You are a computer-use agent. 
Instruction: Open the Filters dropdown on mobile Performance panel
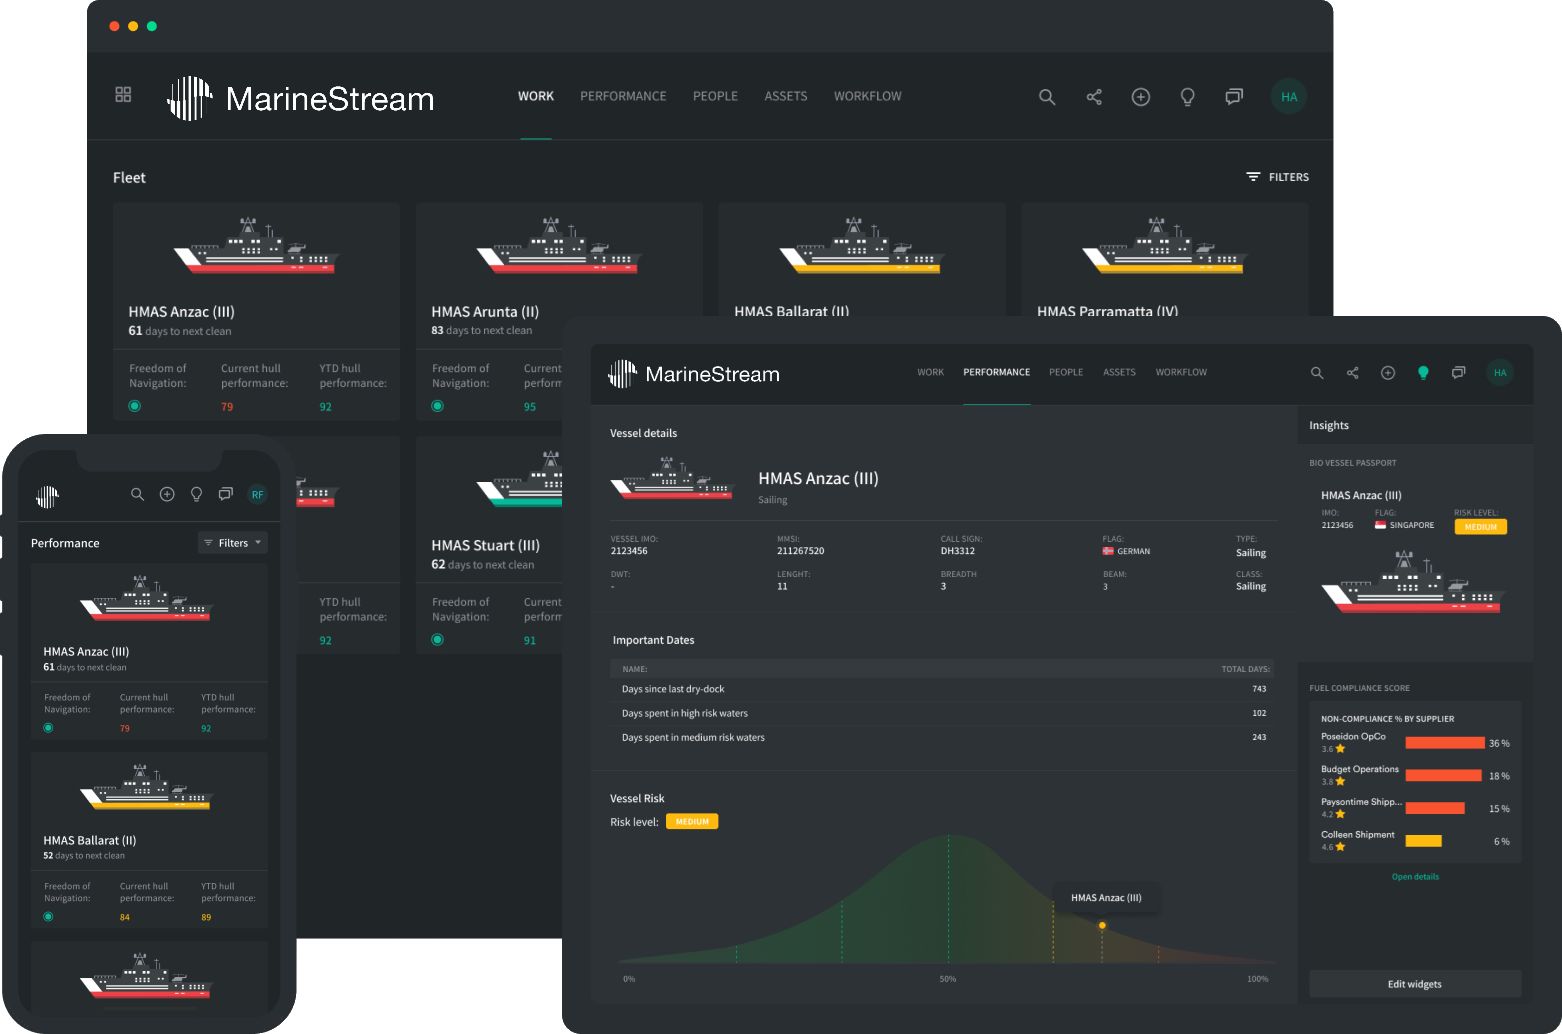tap(232, 542)
